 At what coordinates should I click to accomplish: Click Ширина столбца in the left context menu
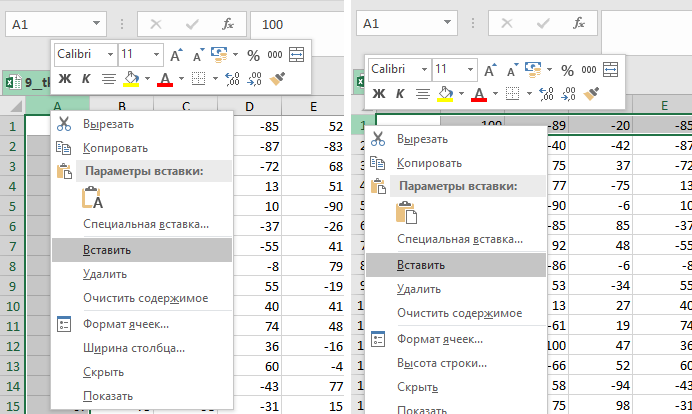point(134,348)
